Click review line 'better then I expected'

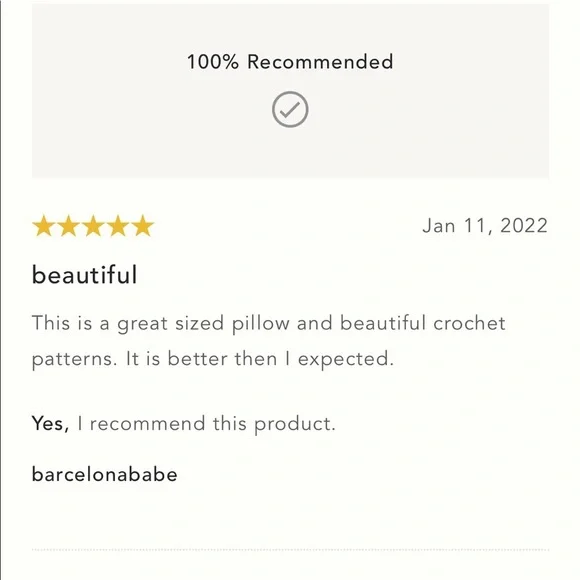click(280, 359)
